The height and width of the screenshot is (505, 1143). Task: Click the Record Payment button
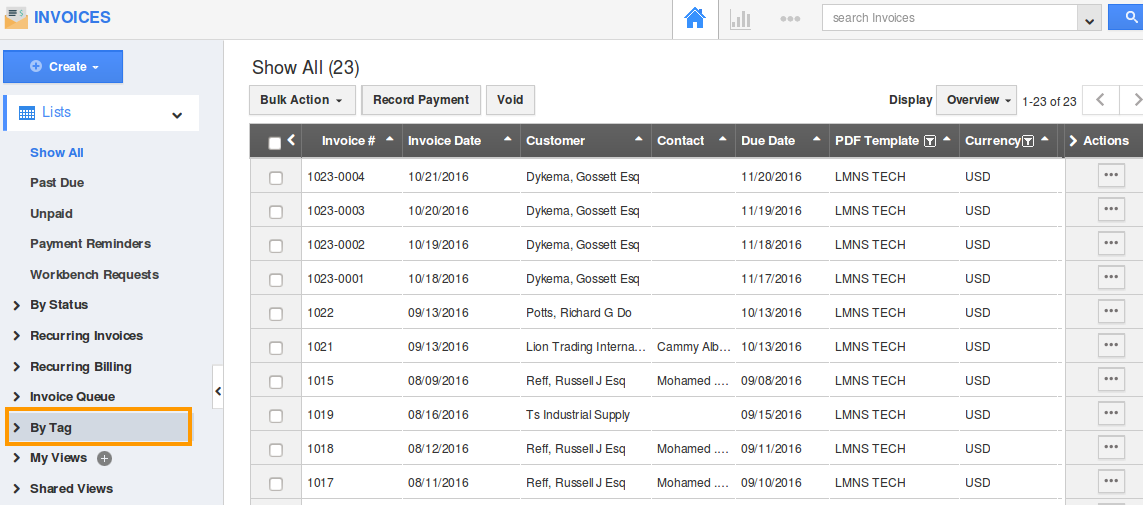click(421, 100)
